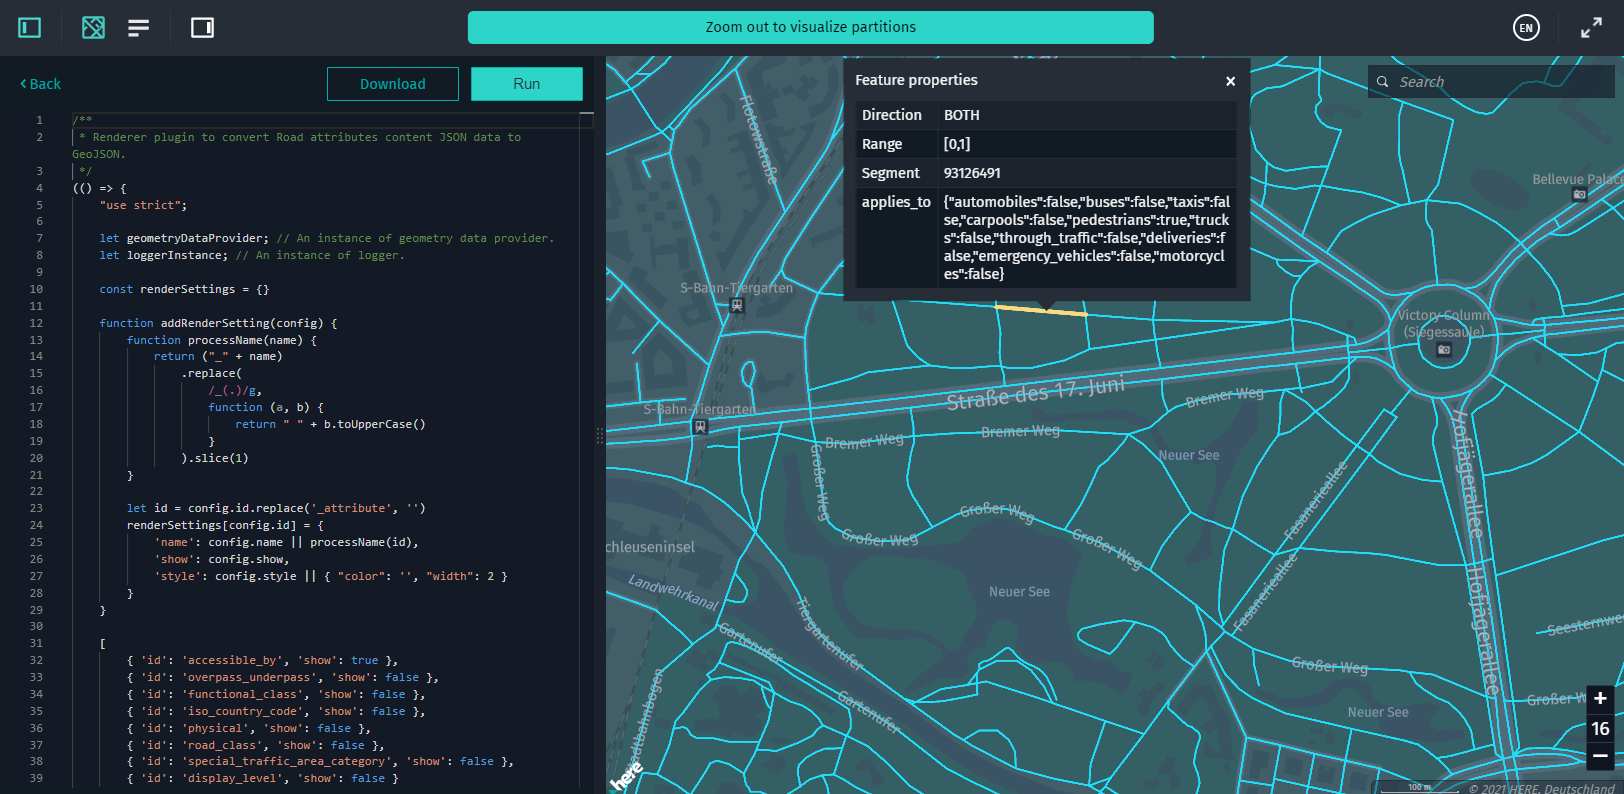Open the EN language selector
Image resolution: width=1624 pixels, height=794 pixels.
click(1525, 28)
